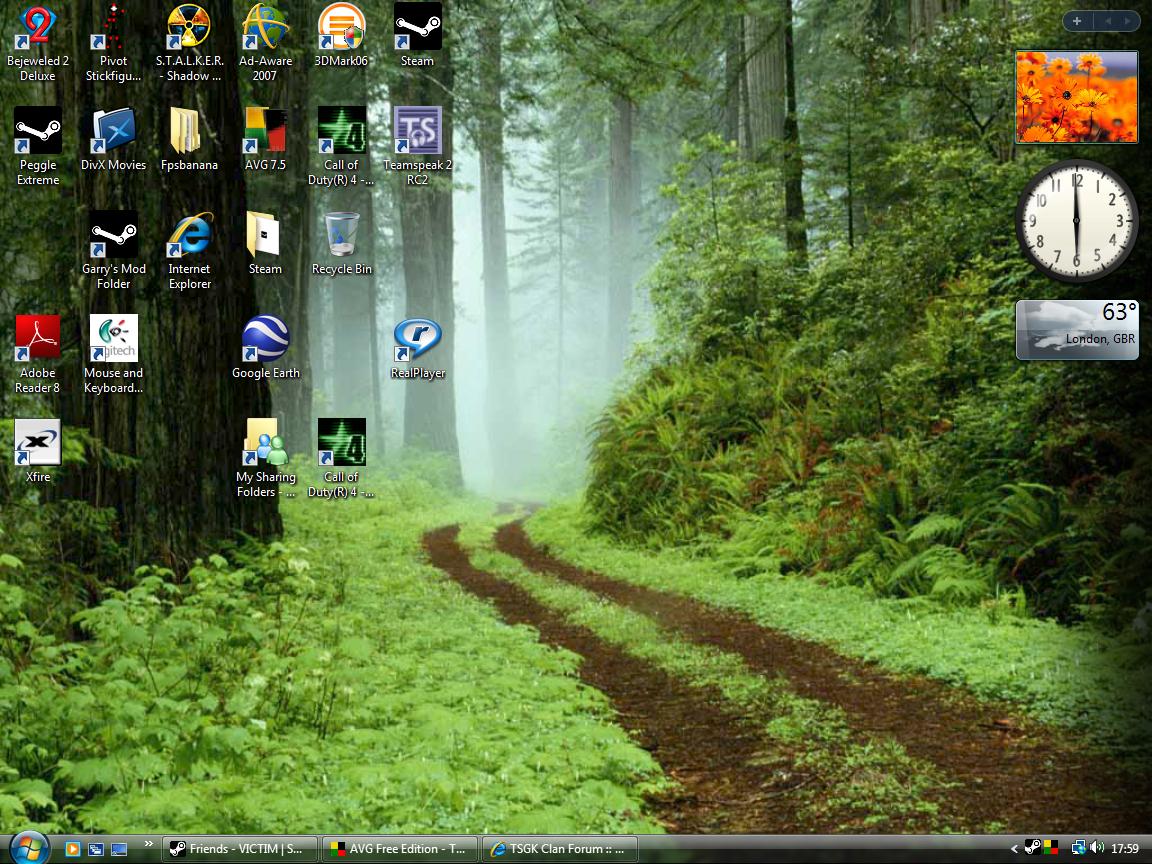Switch to the AVG Free Edition window
The image size is (1152, 864).
[x=399, y=848]
